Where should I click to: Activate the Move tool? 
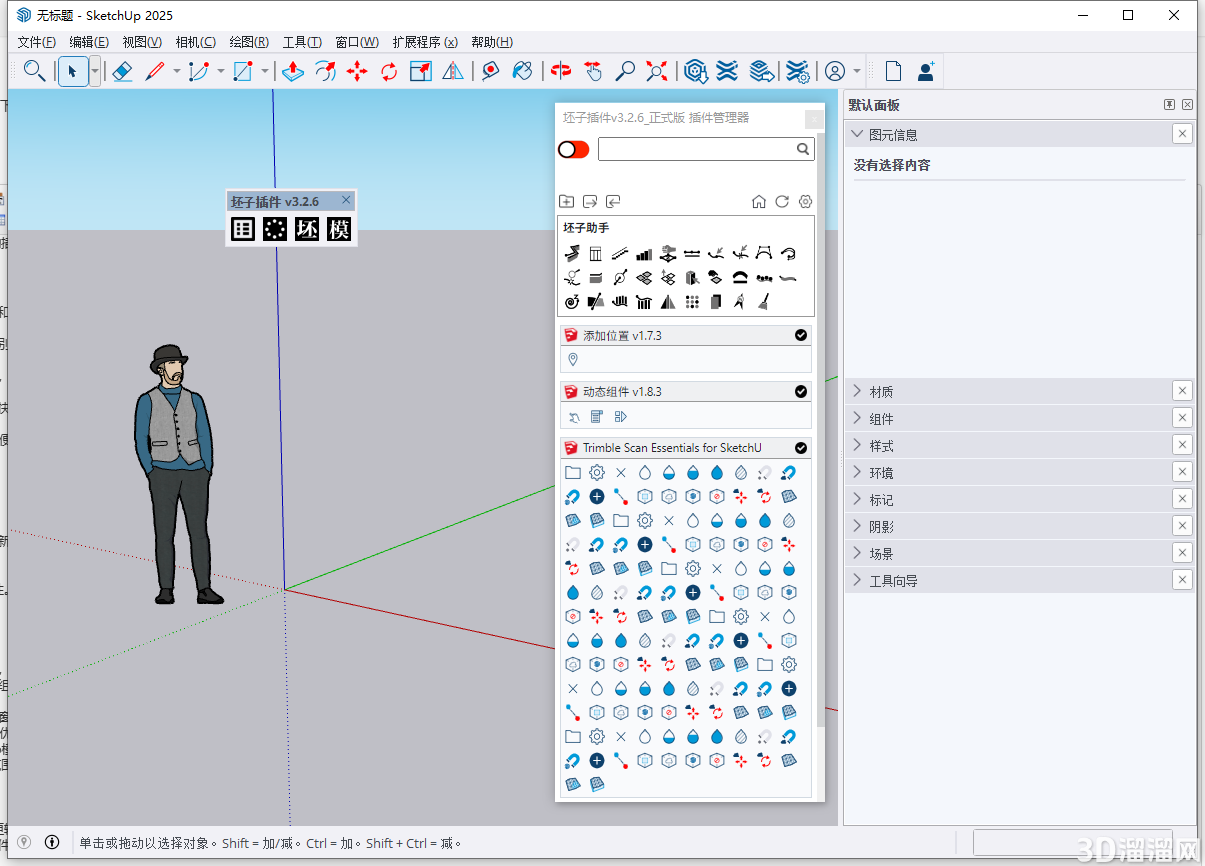[x=357, y=71]
